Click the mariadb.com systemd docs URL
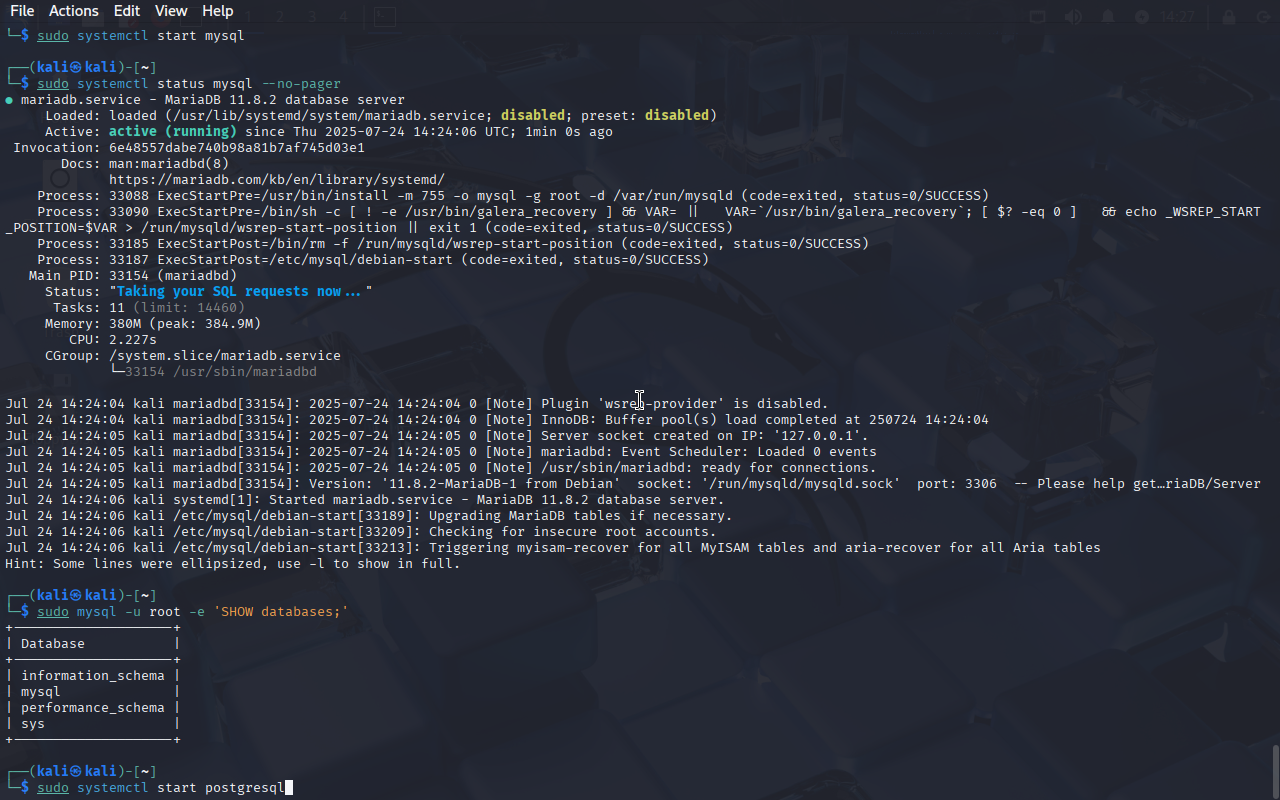 coord(277,180)
